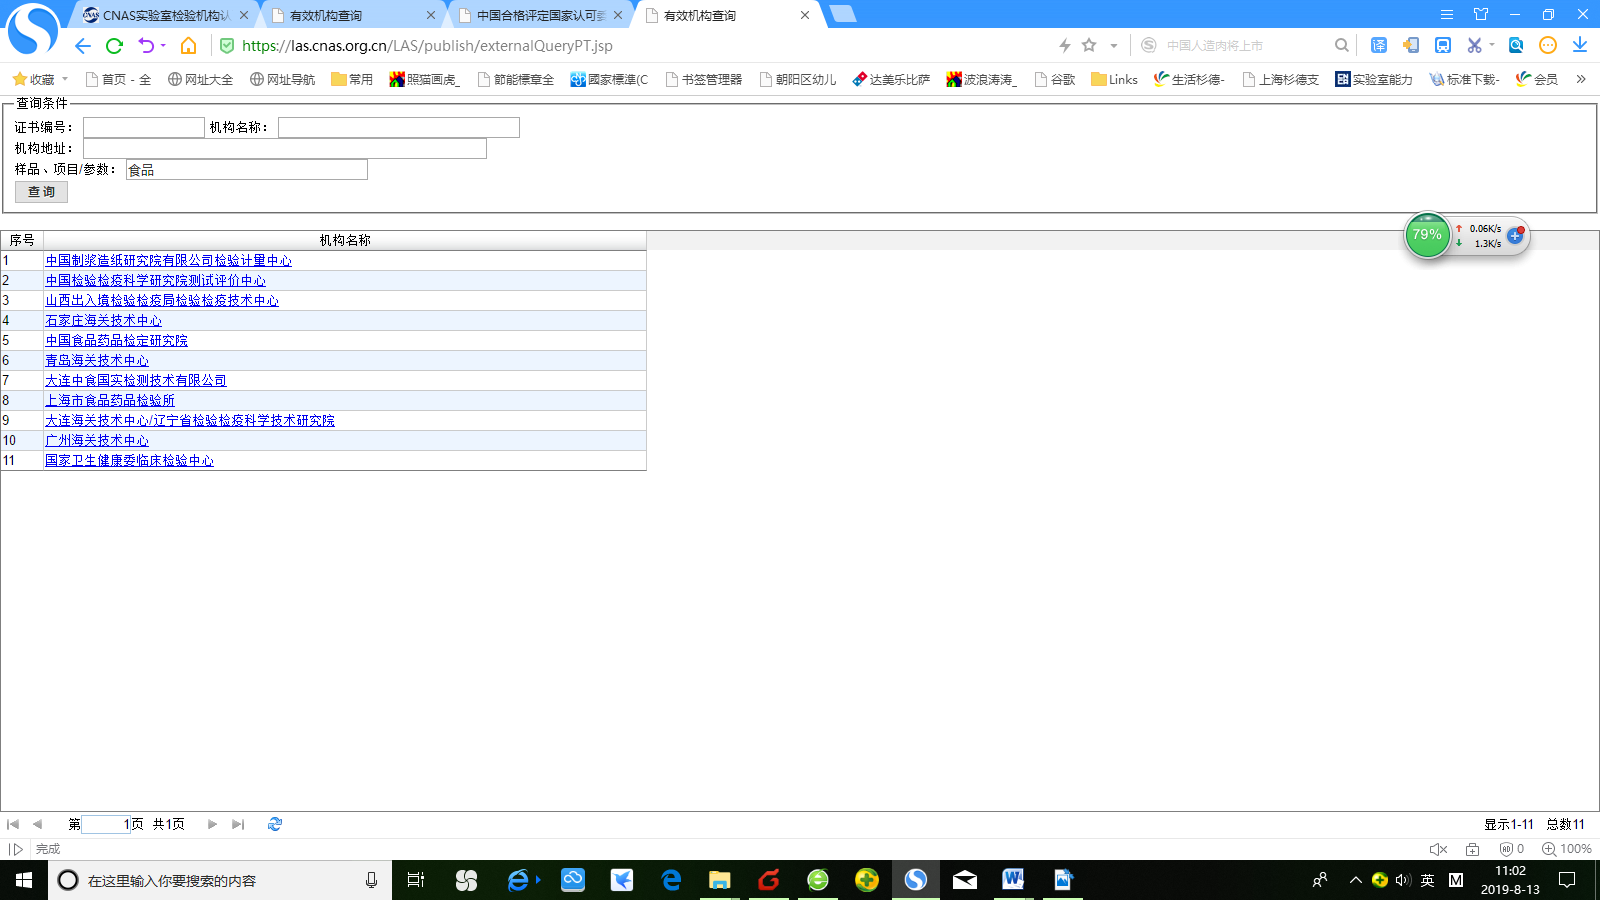Open link 广州海关技术中心

point(97,440)
